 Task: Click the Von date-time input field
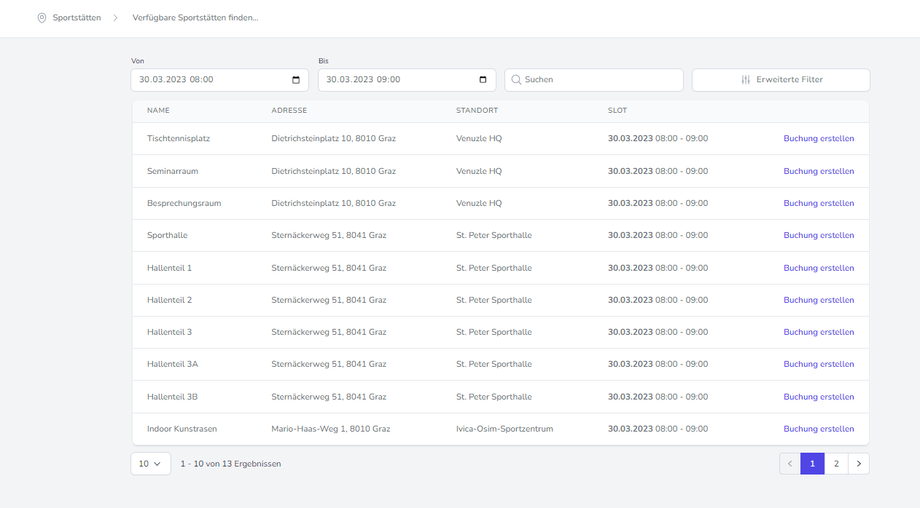pos(219,80)
